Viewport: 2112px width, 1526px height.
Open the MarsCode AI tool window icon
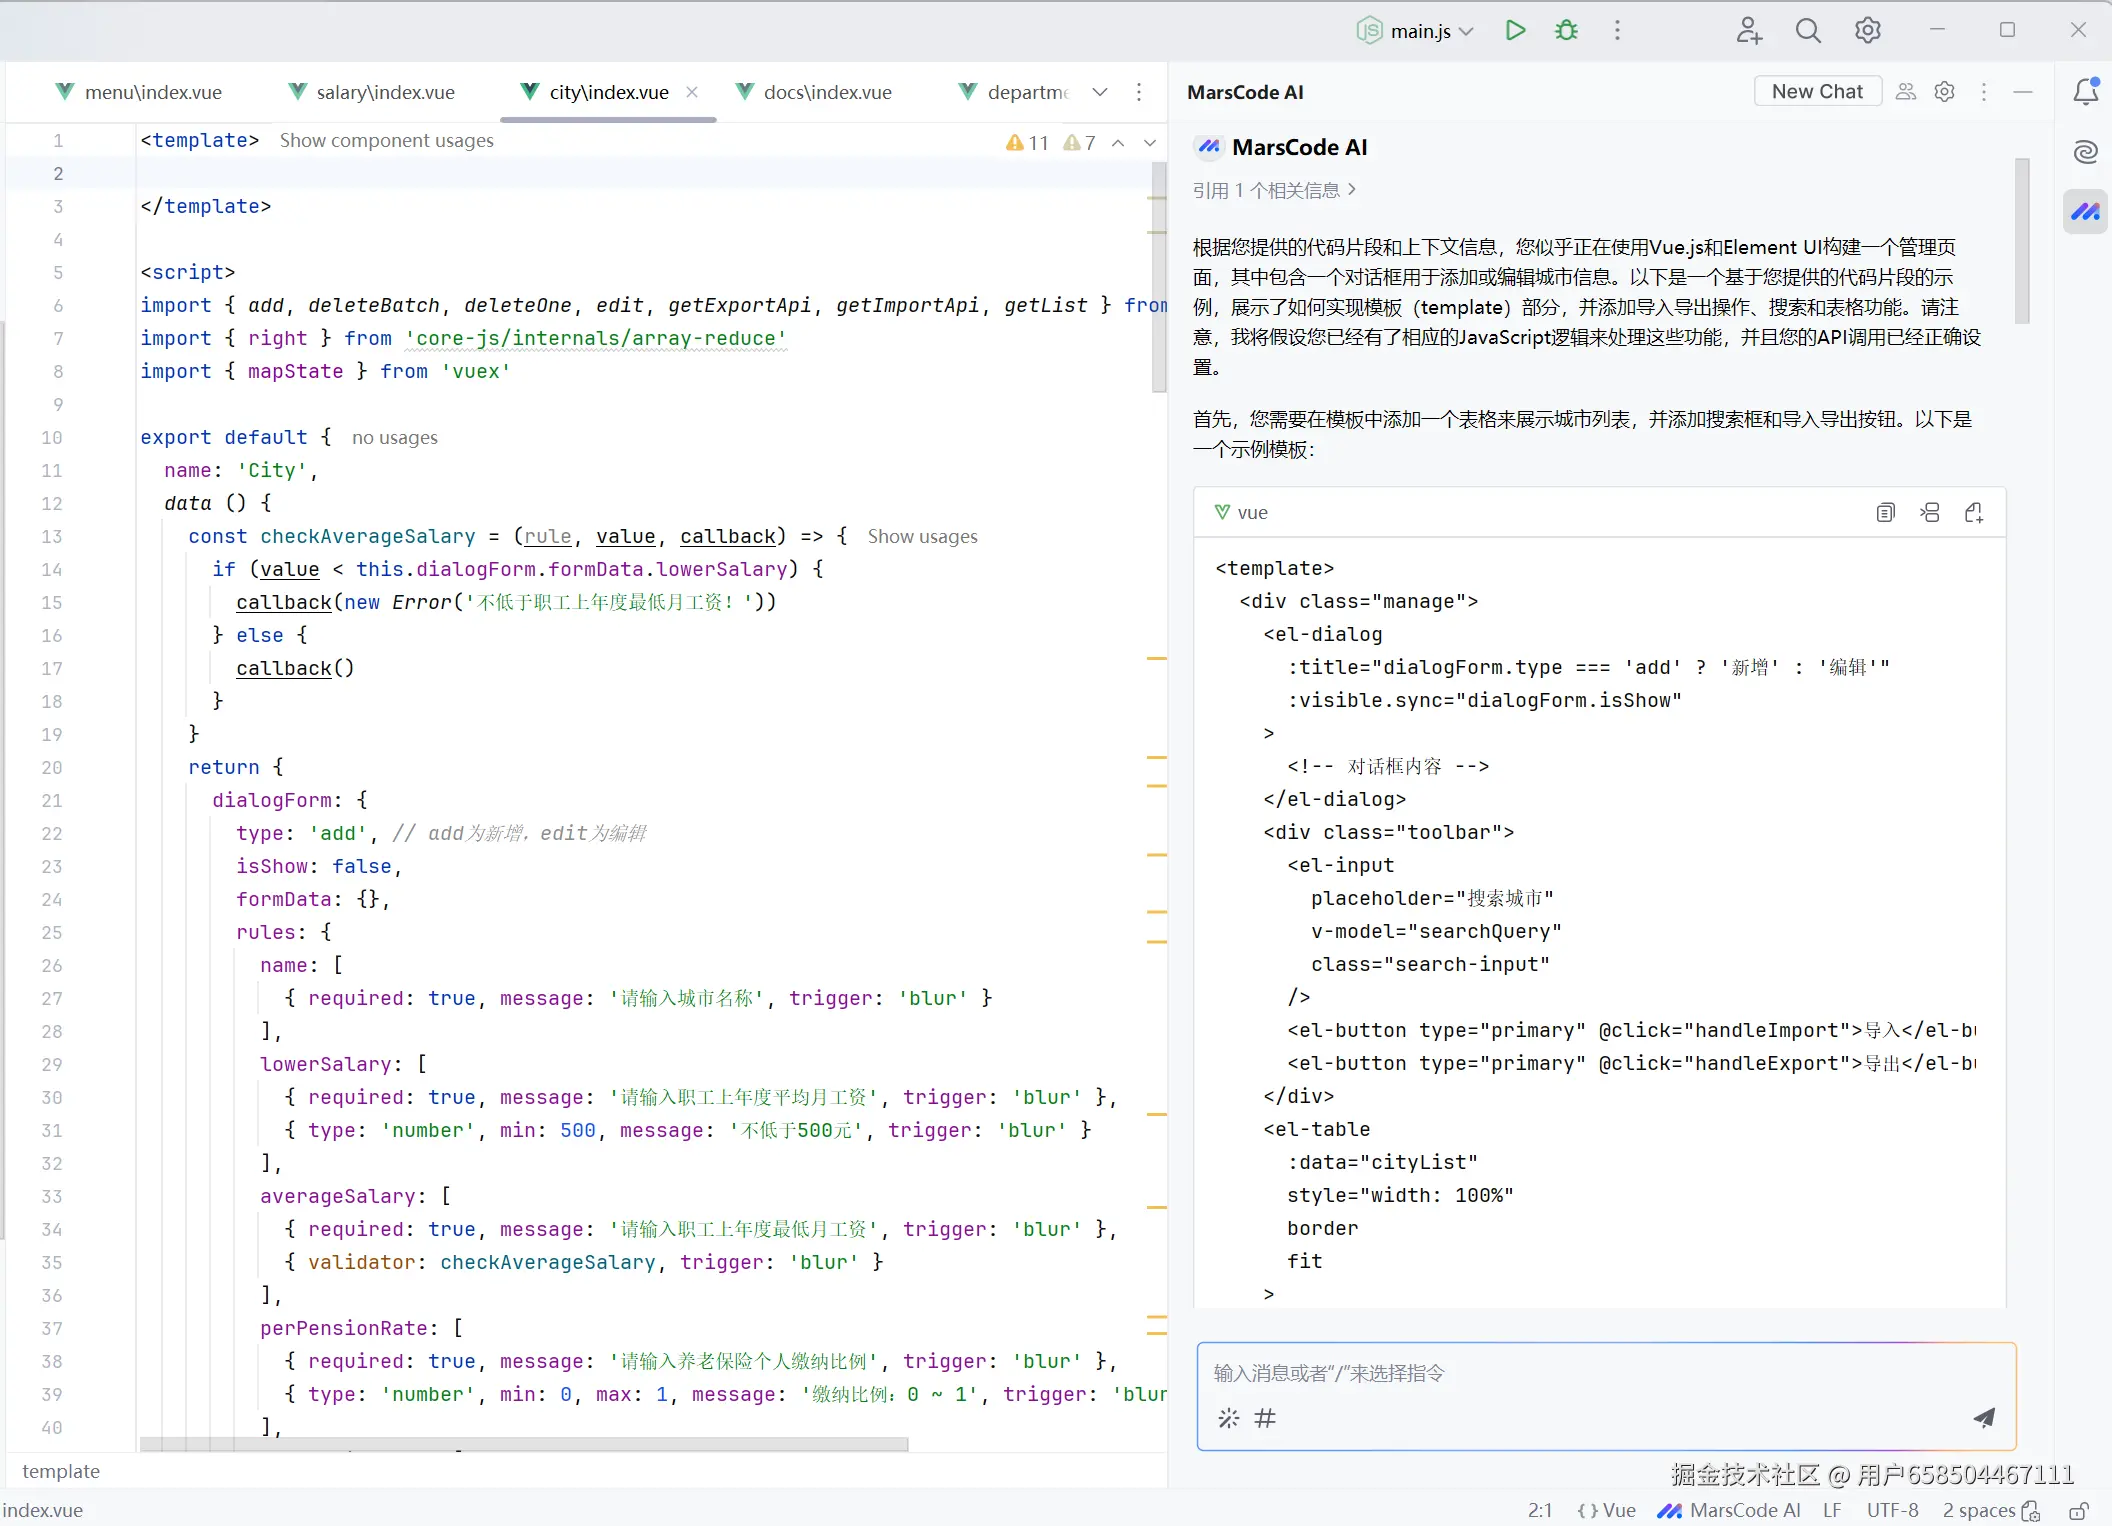(2085, 212)
